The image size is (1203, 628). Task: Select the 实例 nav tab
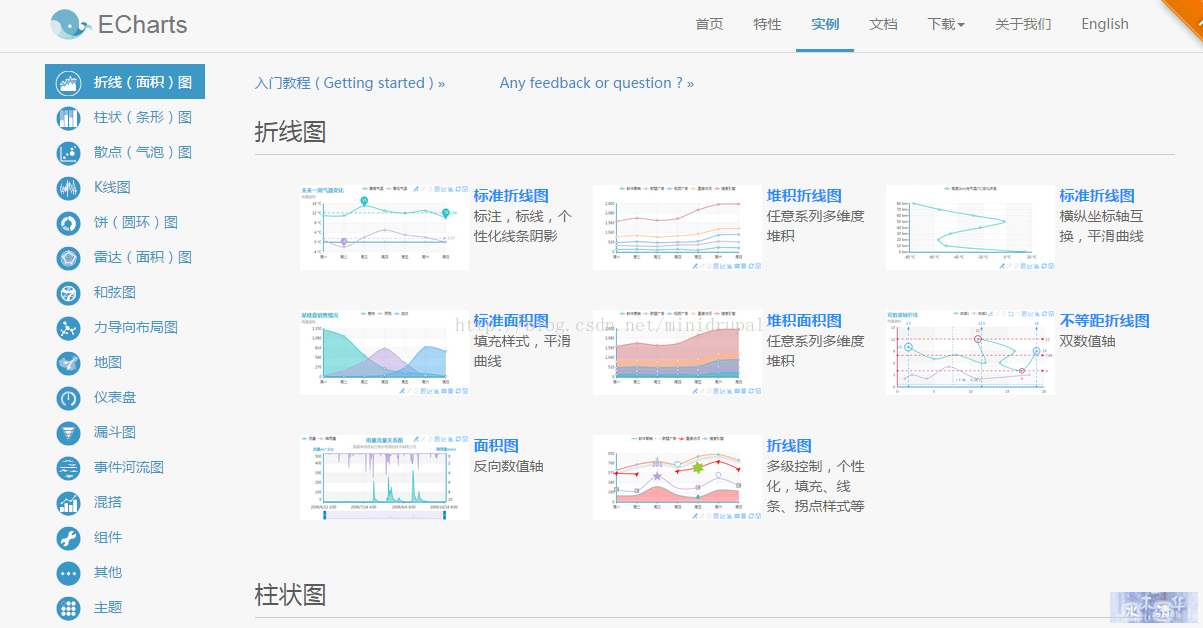pos(826,25)
